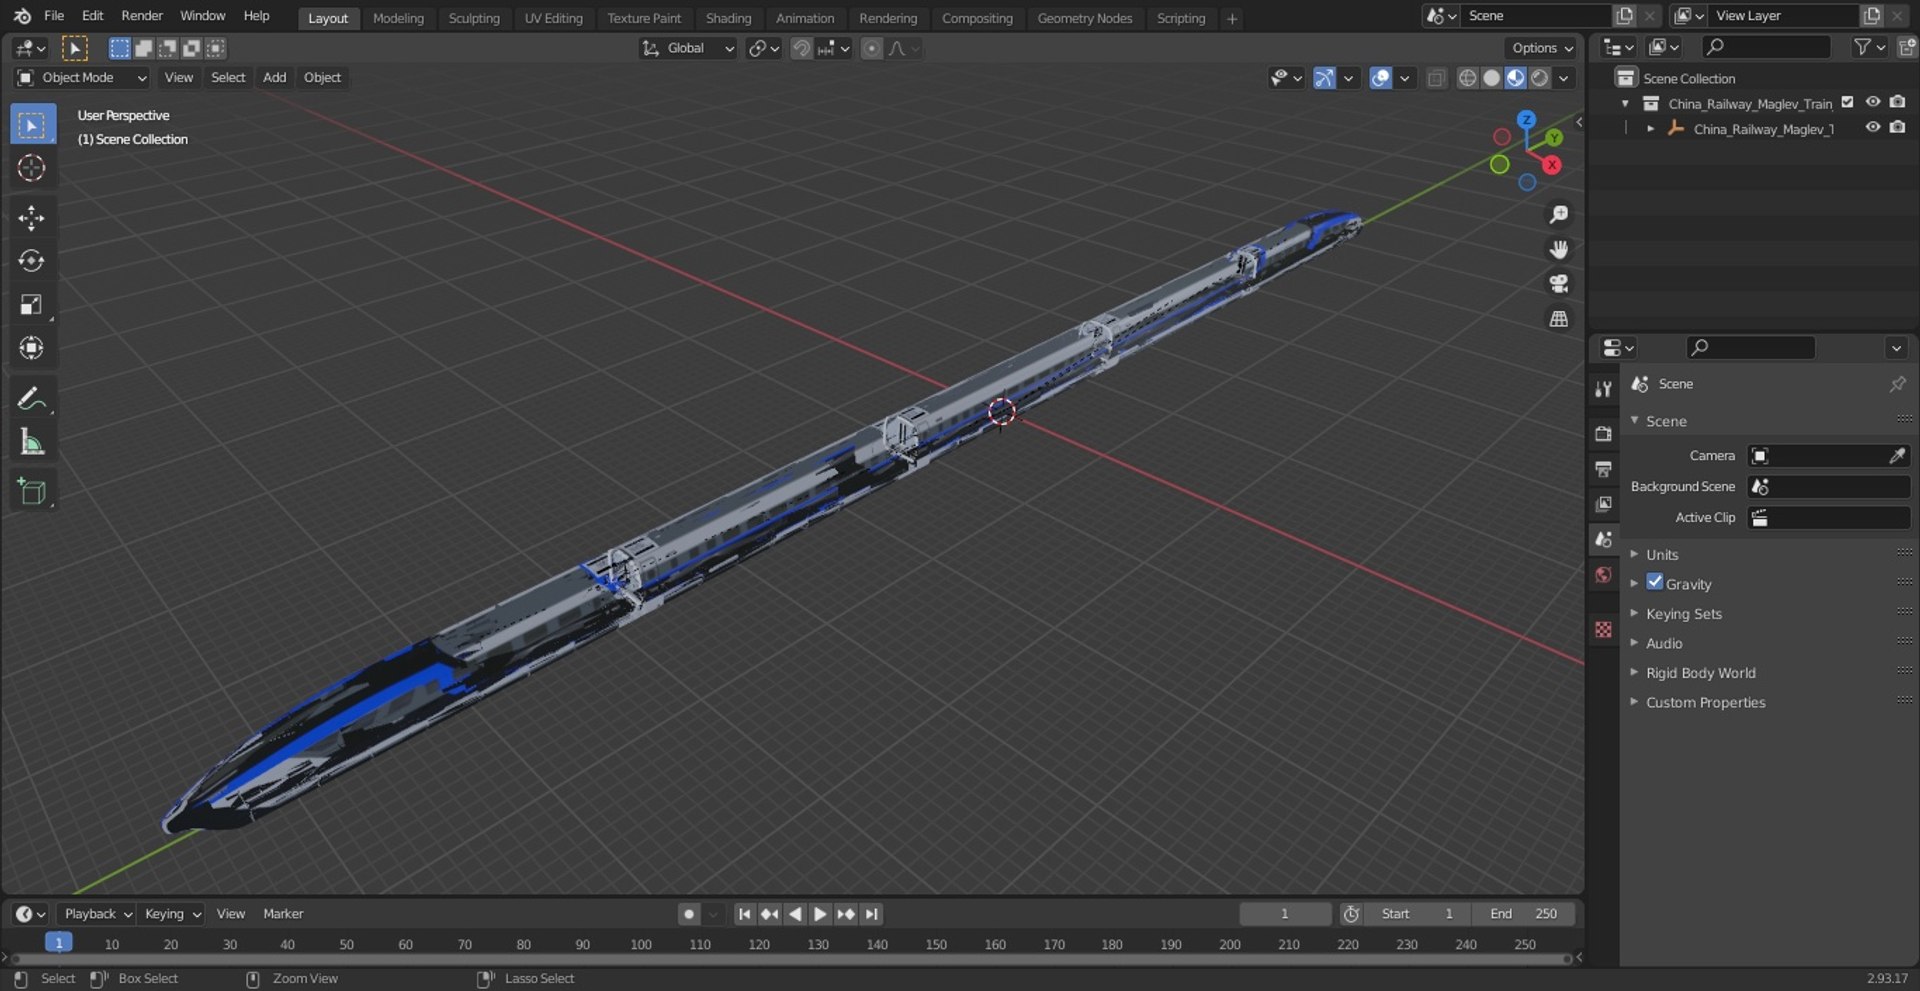Switch to the Modeling workspace tab
The image size is (1920, 991).
click(x=398, y=18)
